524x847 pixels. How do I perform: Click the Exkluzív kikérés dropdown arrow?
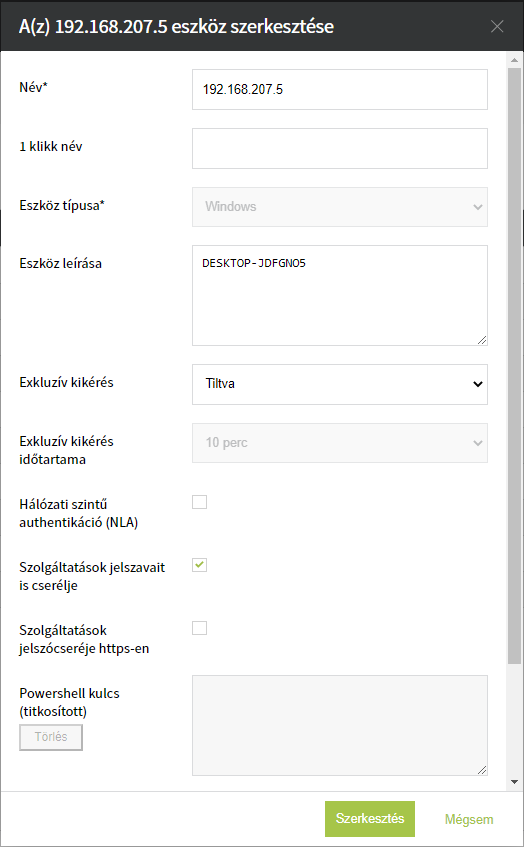tap(478, 384)
